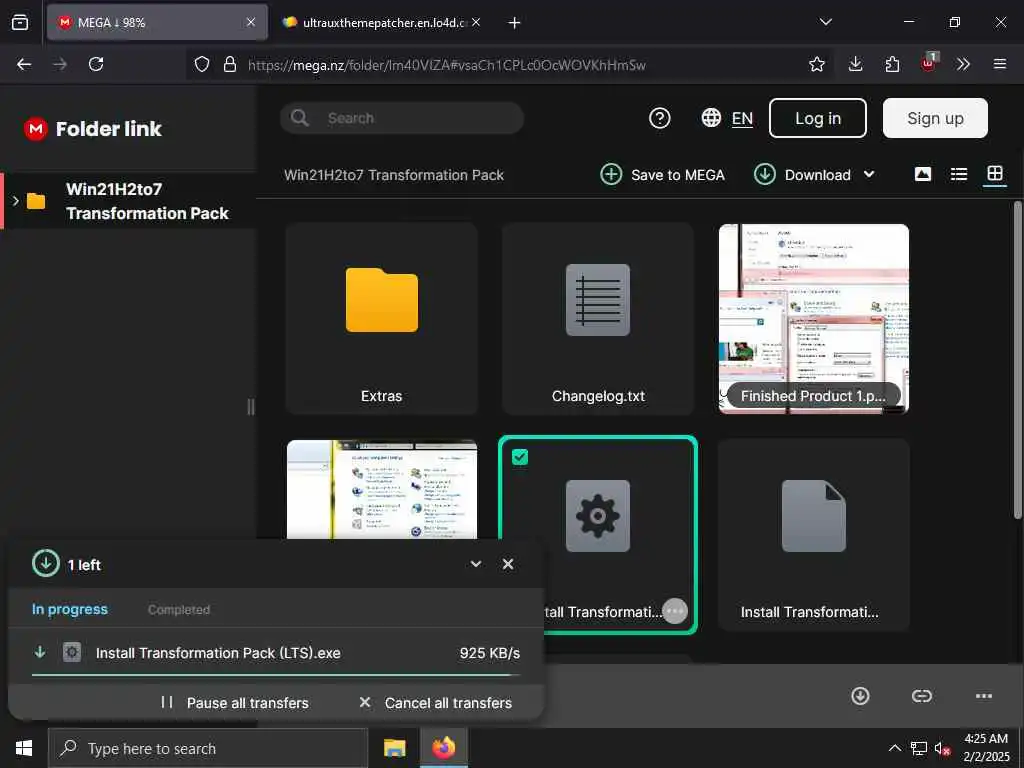Screen dimensions: 1024x768
Task: Click the Install Transformation Pack (LTS).exe transfer row
Action: [276, 653]
